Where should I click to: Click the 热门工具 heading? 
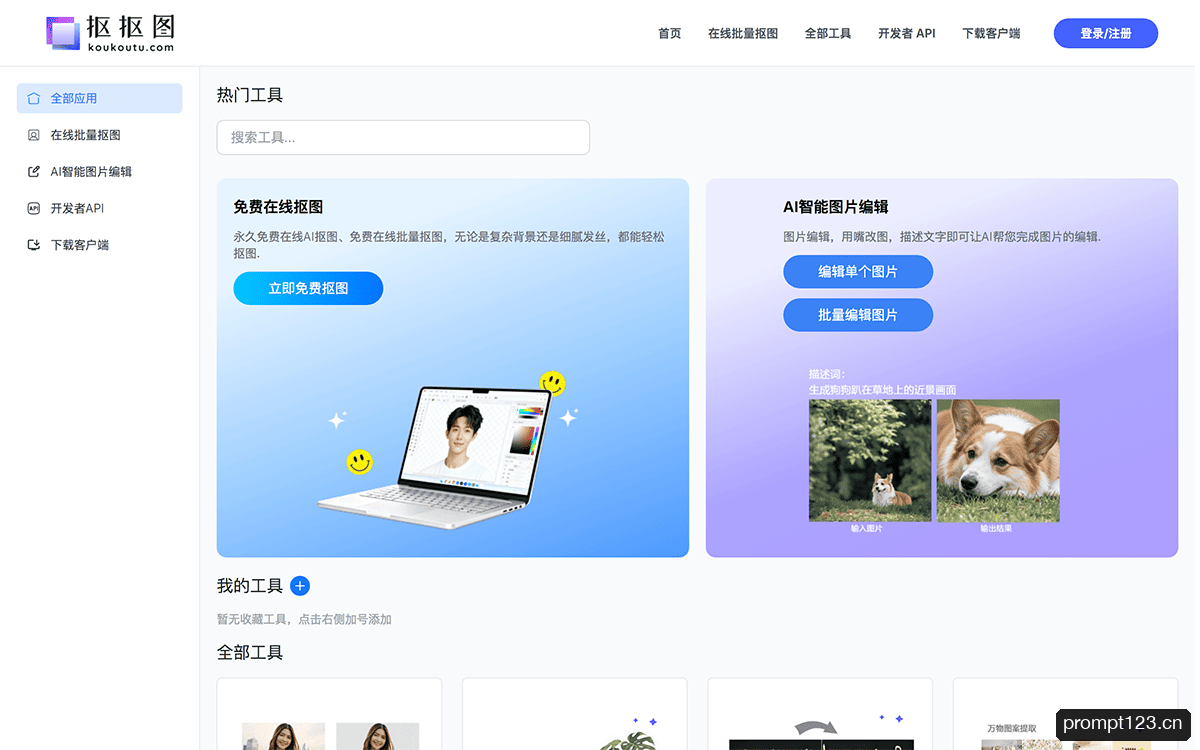250,95
